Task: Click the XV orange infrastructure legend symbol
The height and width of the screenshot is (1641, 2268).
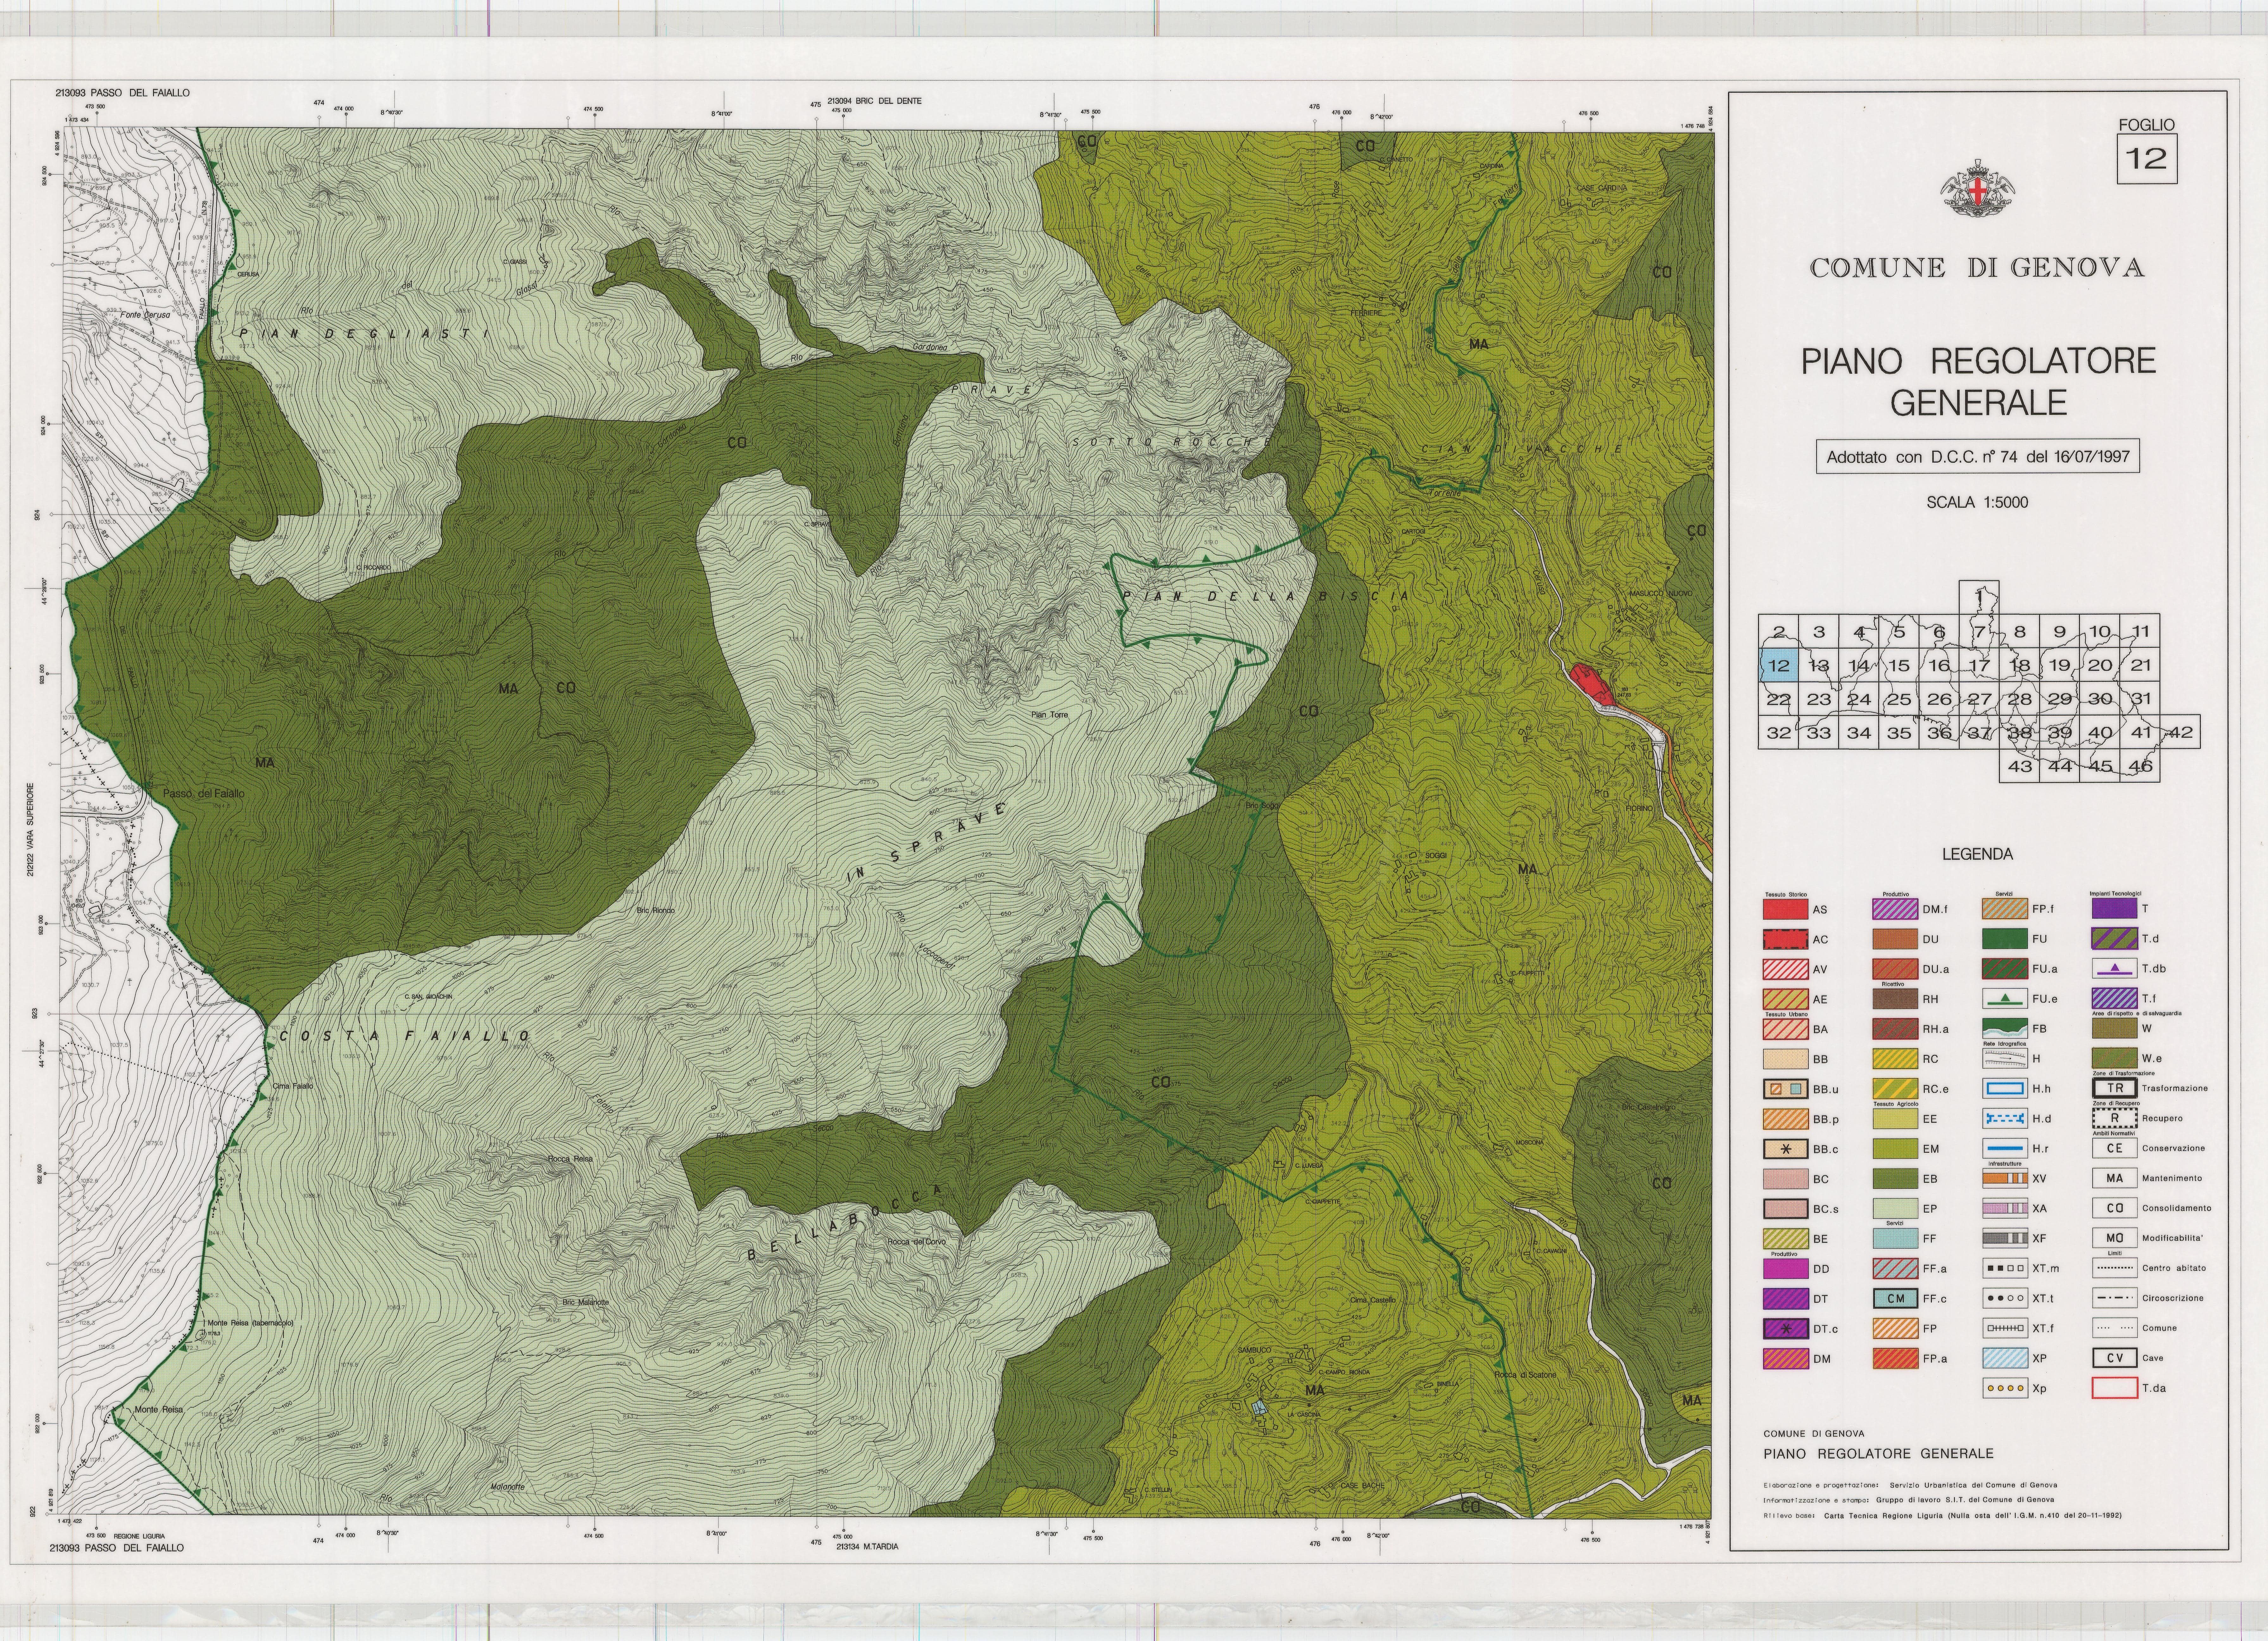Action: click(2005, 1179)
